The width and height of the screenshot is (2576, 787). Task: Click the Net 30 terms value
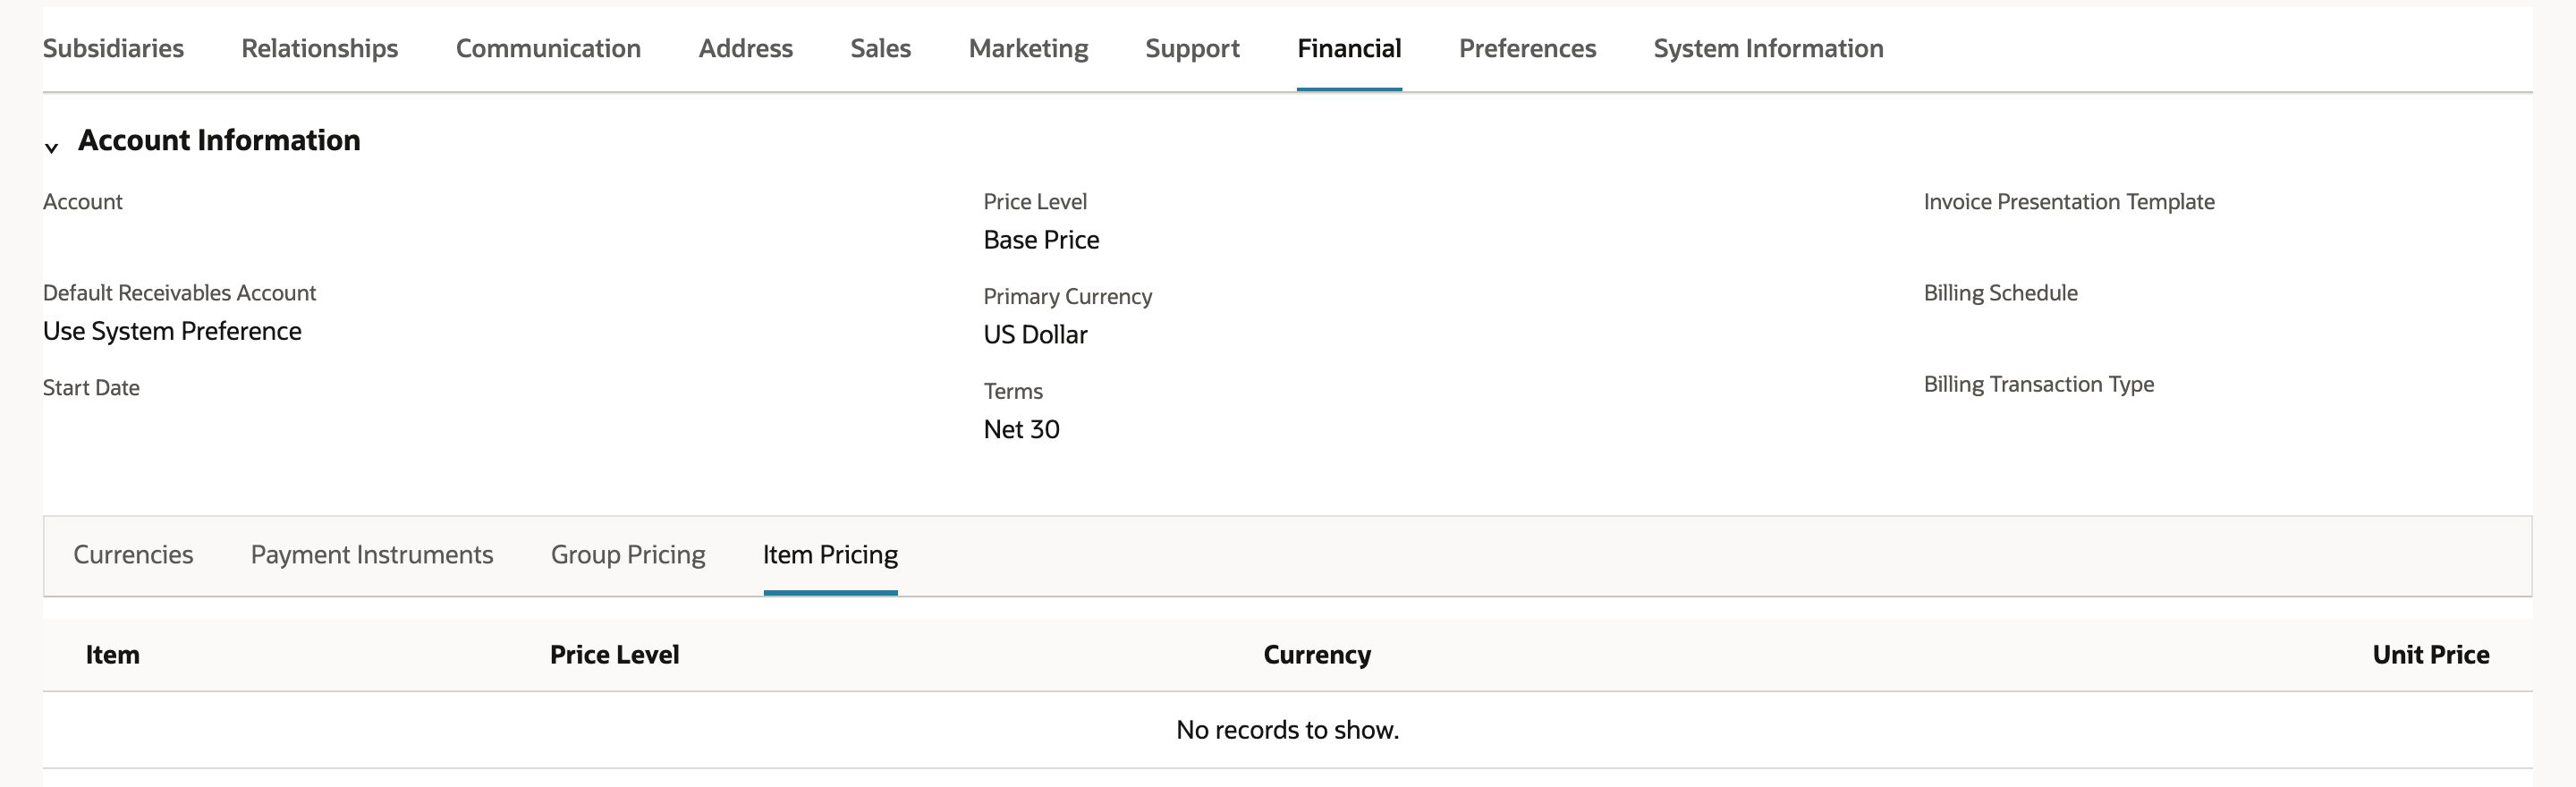[1021, 430]
